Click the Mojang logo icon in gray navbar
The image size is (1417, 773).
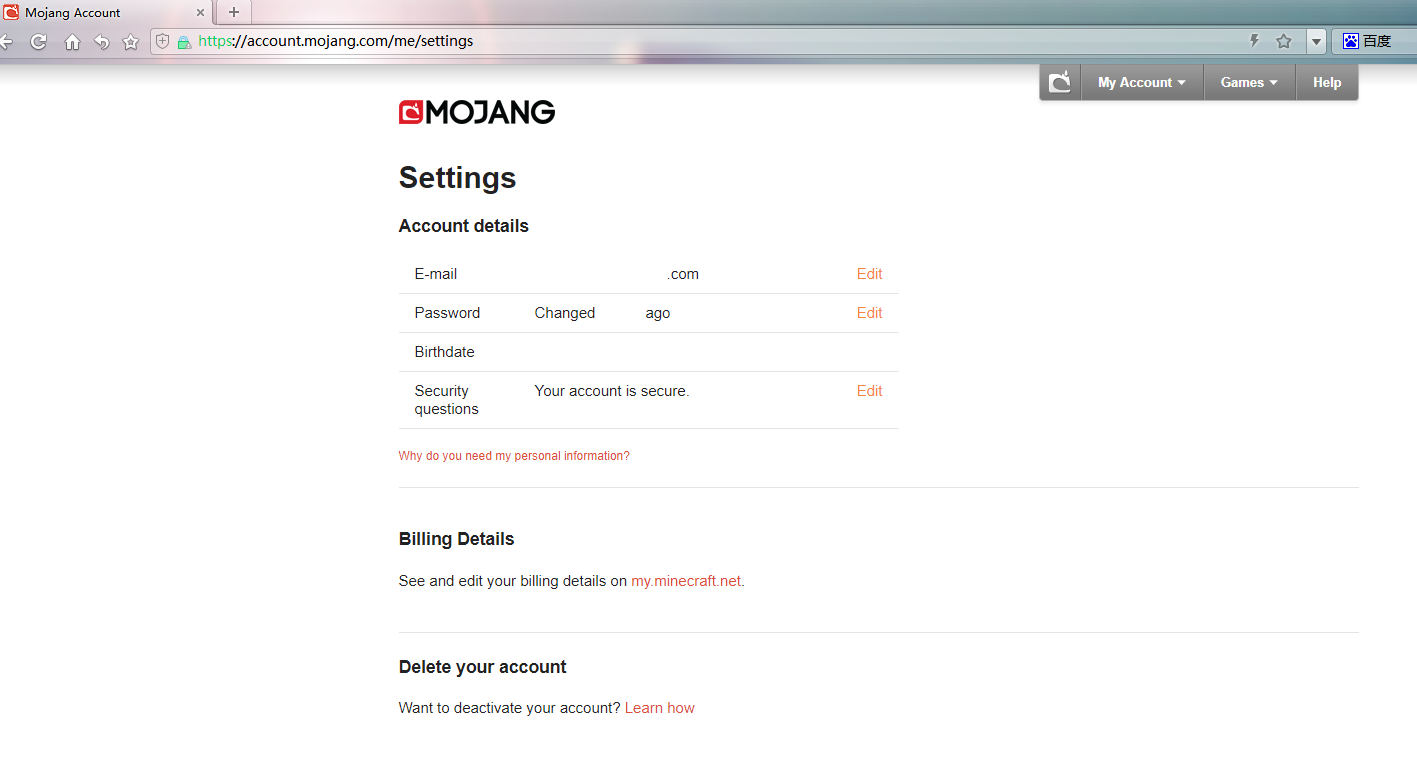pyautogui.click(x=1060, y=82)
